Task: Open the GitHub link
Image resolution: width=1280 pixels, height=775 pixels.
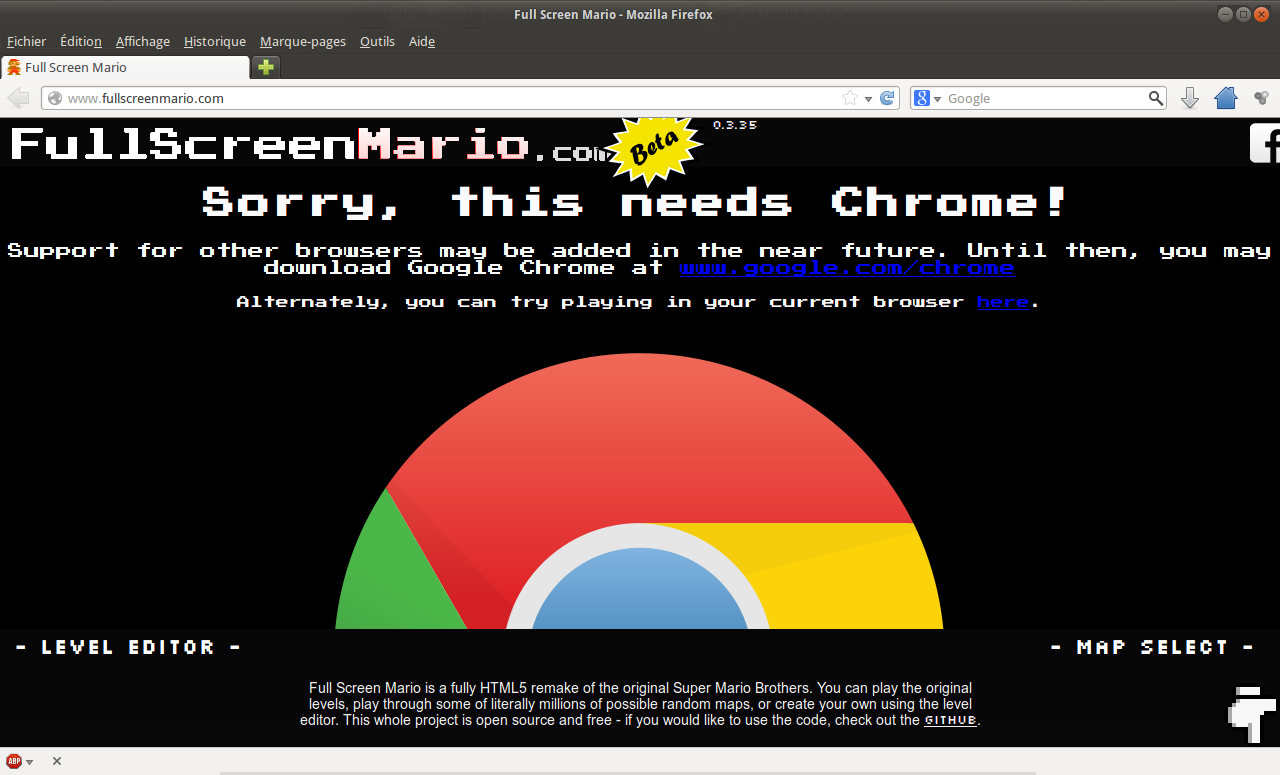Action: pos(950,720)
